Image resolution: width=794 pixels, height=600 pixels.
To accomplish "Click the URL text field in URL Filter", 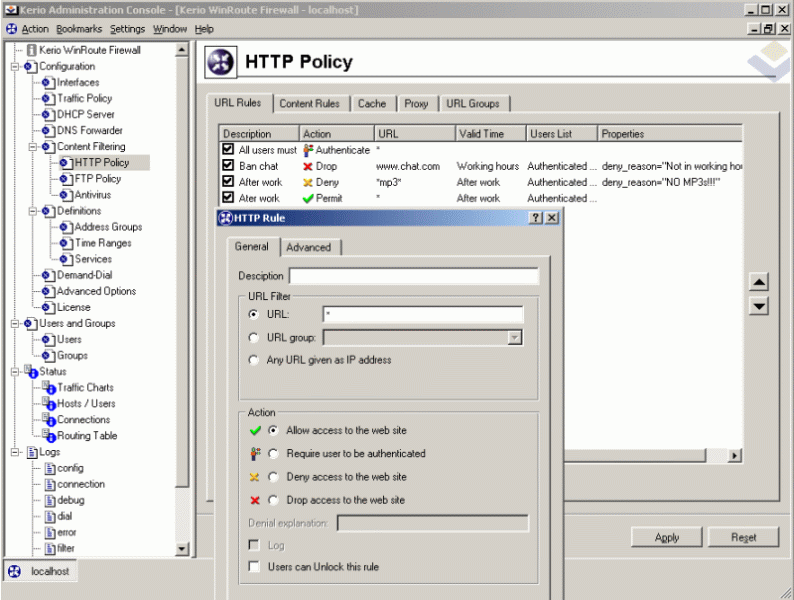I will point(423,314).
